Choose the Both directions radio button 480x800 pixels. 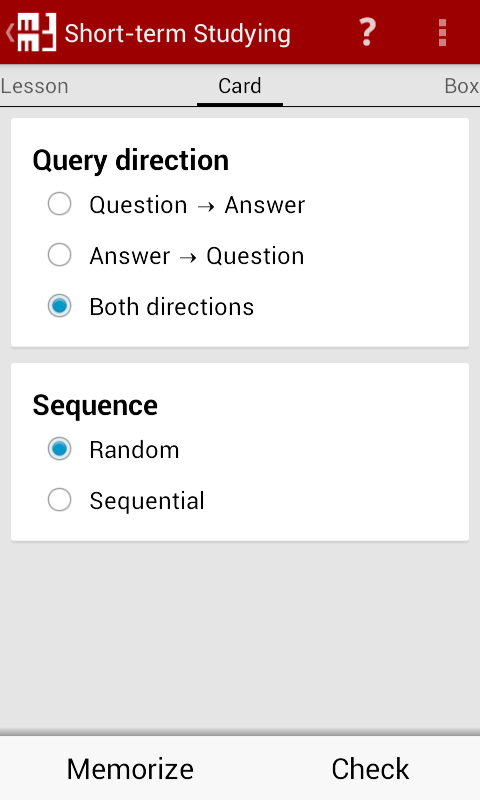tap(60, 306)
